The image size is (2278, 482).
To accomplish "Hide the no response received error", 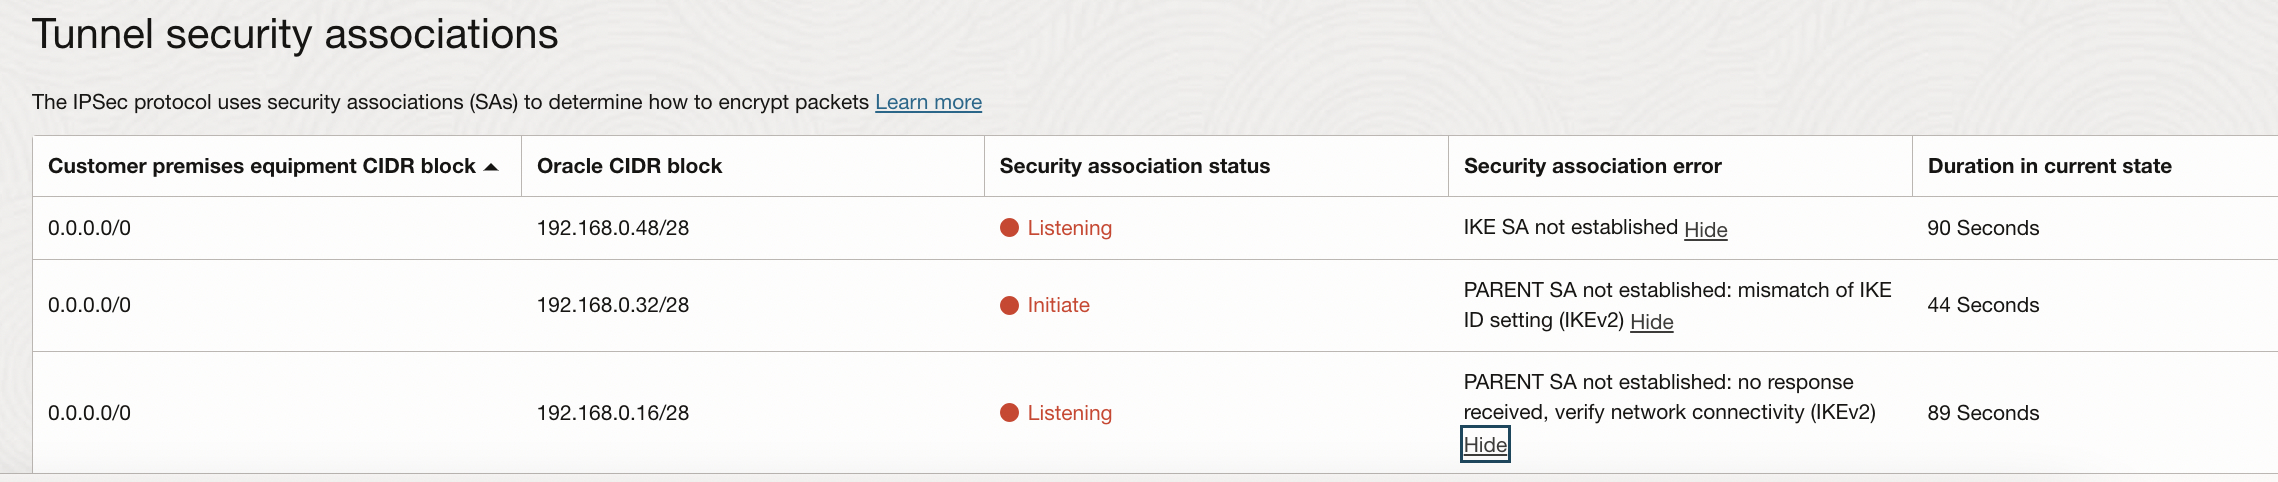I will point(1485,444).
